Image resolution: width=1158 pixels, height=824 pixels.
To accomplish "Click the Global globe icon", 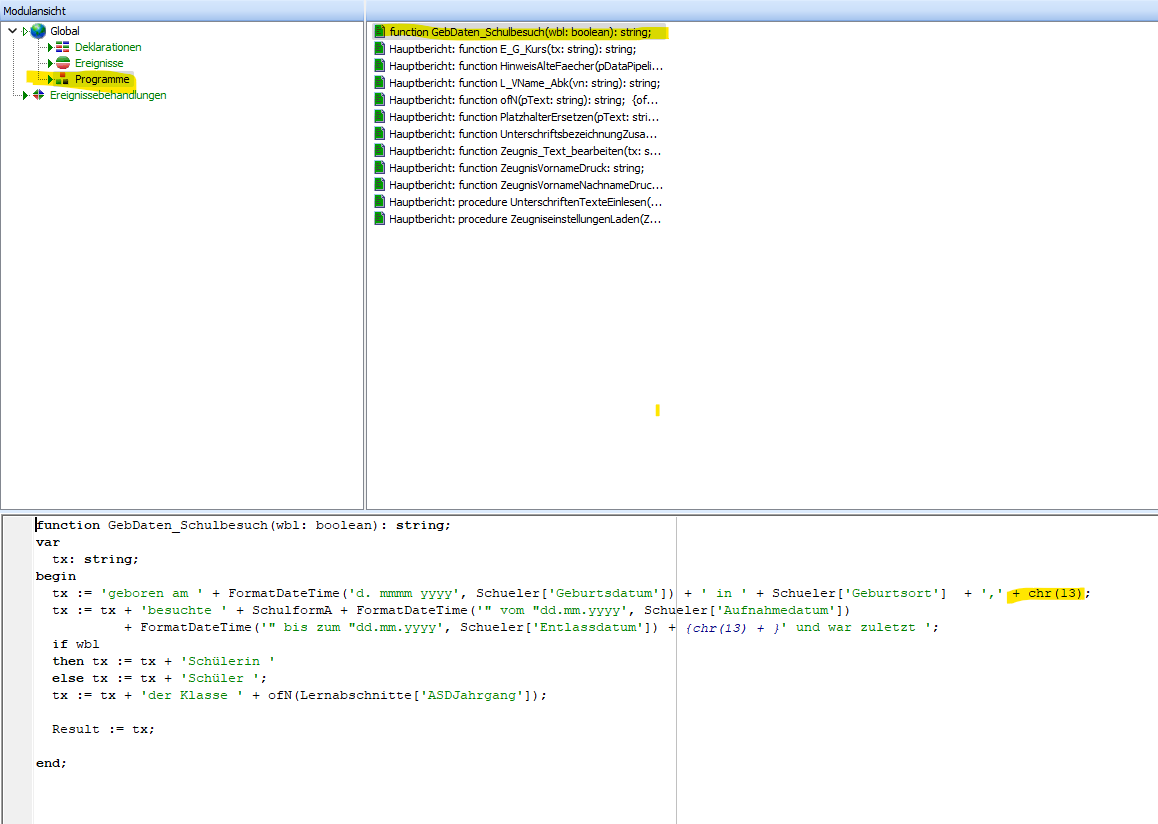I will pyautogui.click(x=38, y=31).
